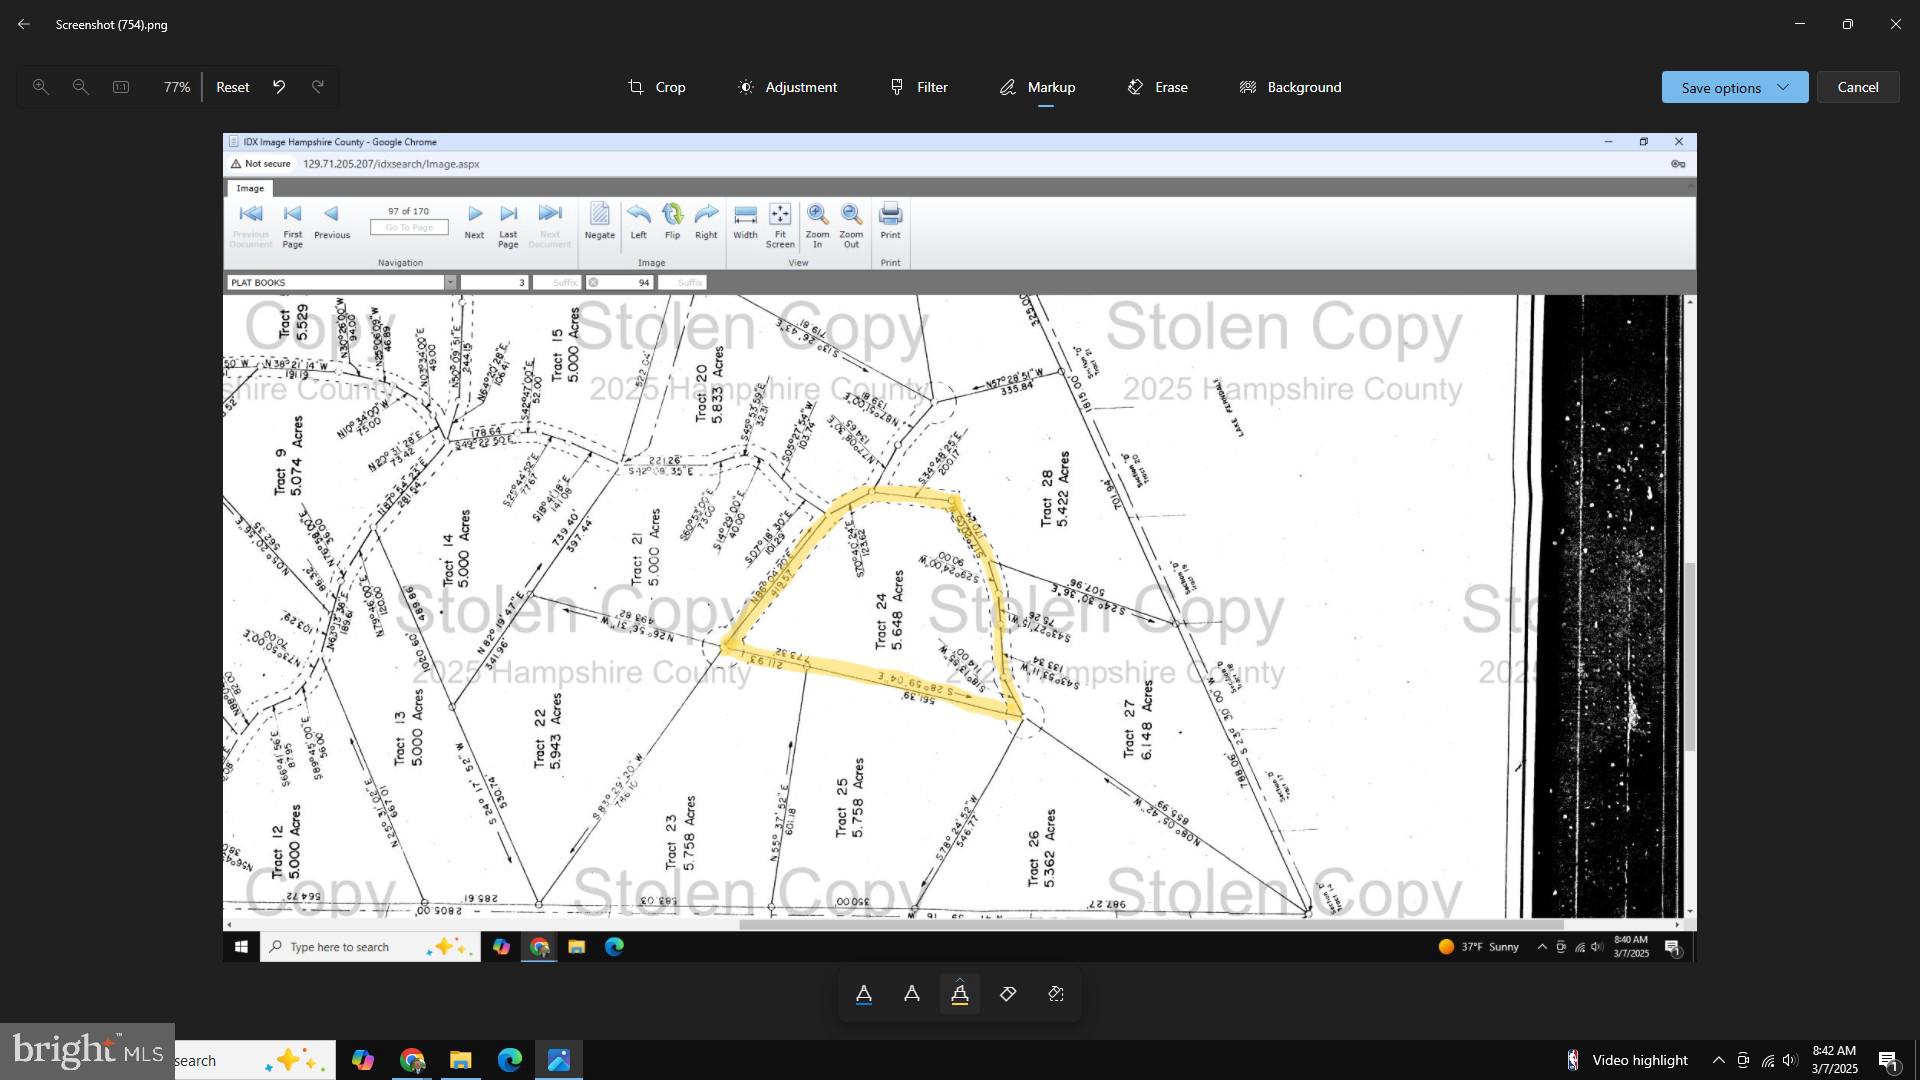Toggle 1:1 actual size view
1920x1080 pixels.
(x=121, y=87)
